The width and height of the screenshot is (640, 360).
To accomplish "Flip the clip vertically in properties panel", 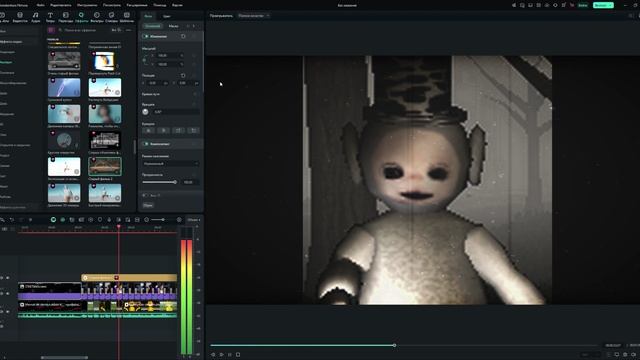I will [163, 131].
